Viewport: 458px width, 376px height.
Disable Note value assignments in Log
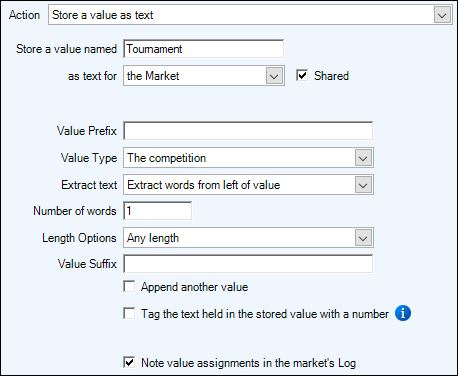click(129, 362)
